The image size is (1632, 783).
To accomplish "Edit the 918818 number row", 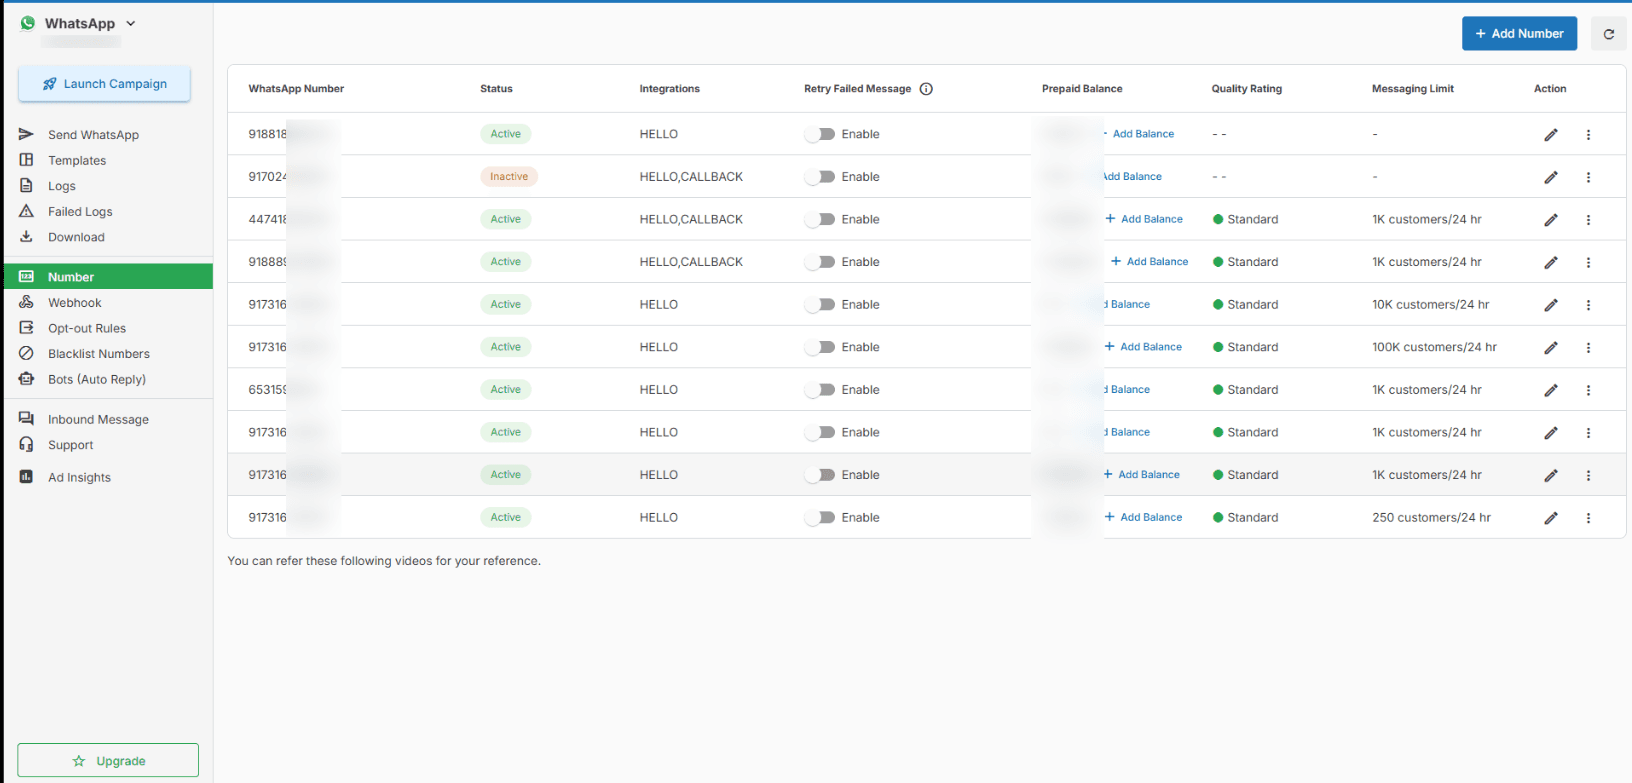I will point(1550,134).
